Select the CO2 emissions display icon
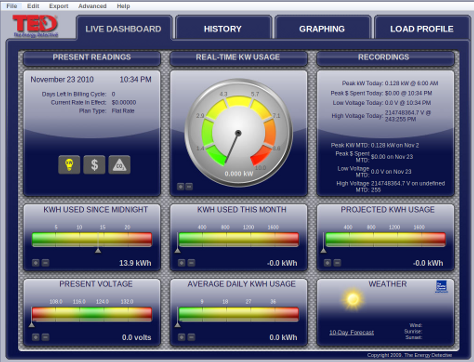Image resolution: width=474 pixels, height=362 pixels. click(119, 165)
